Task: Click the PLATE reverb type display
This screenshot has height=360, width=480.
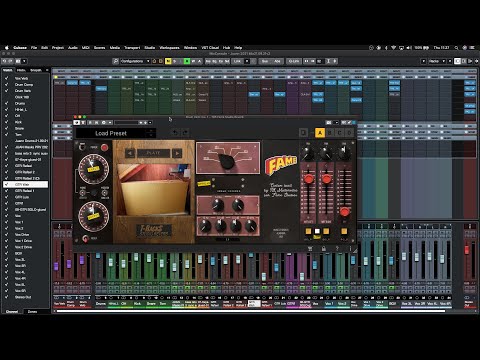Action: pyautogui.click(x=154, y=153)
